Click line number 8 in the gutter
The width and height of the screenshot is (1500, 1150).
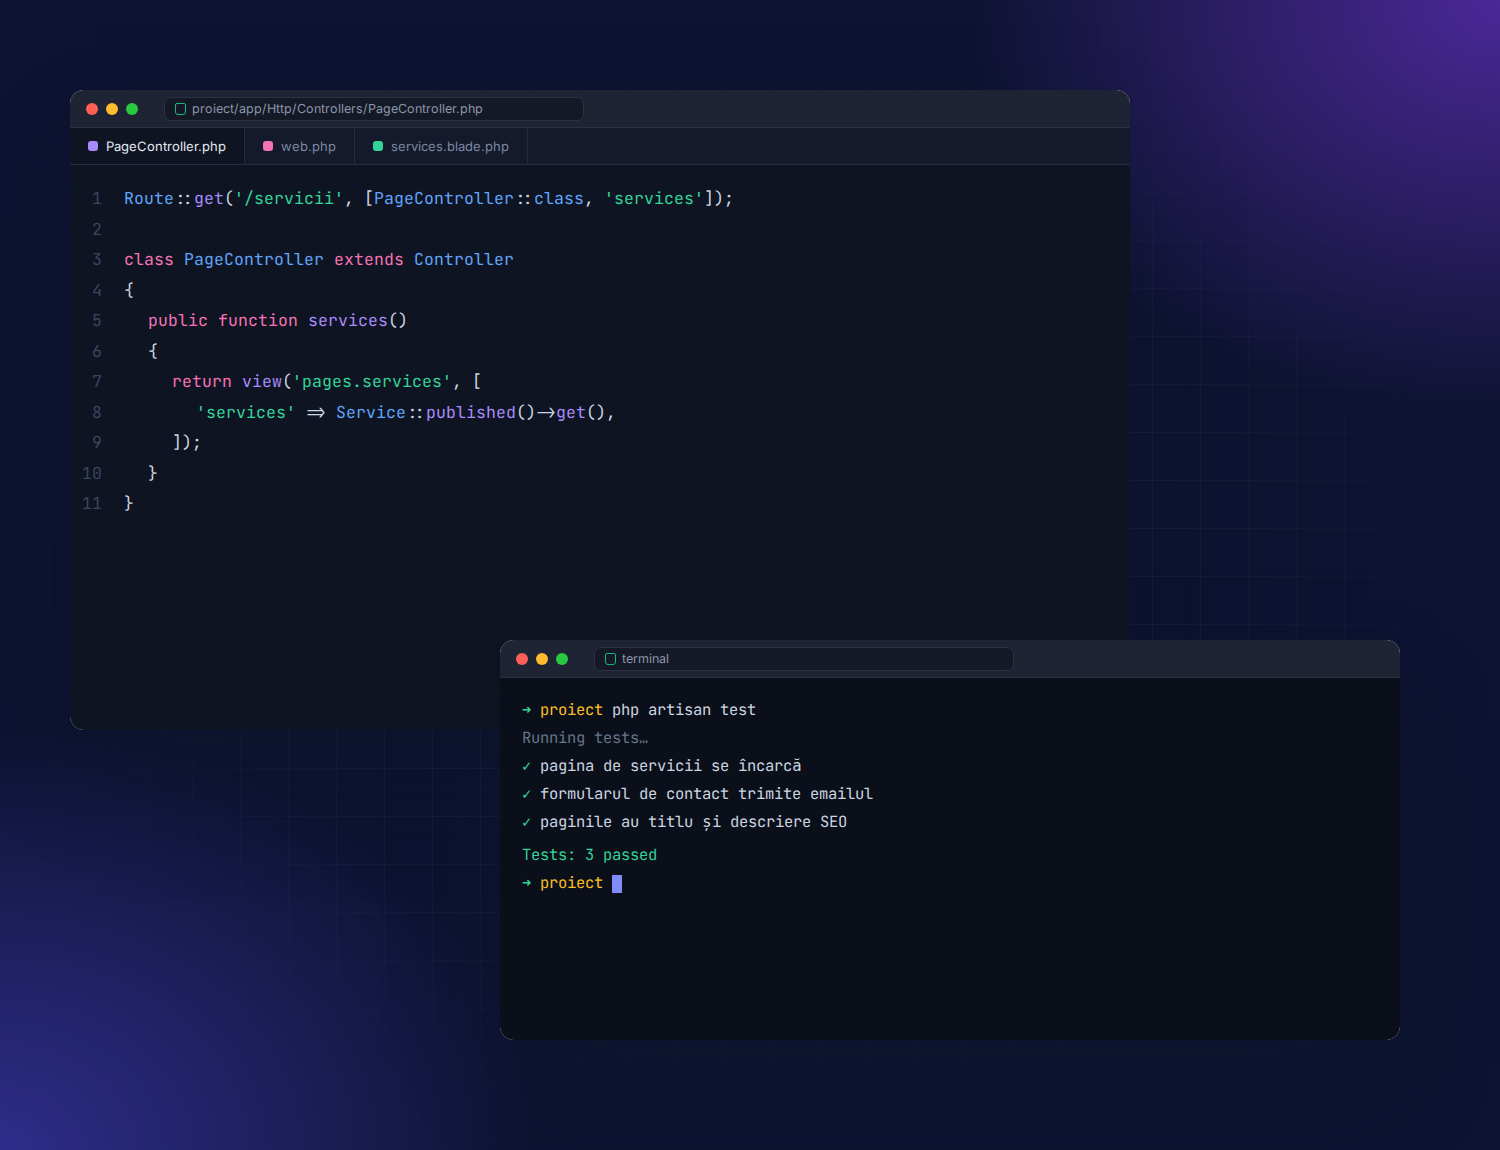[97, 412]
